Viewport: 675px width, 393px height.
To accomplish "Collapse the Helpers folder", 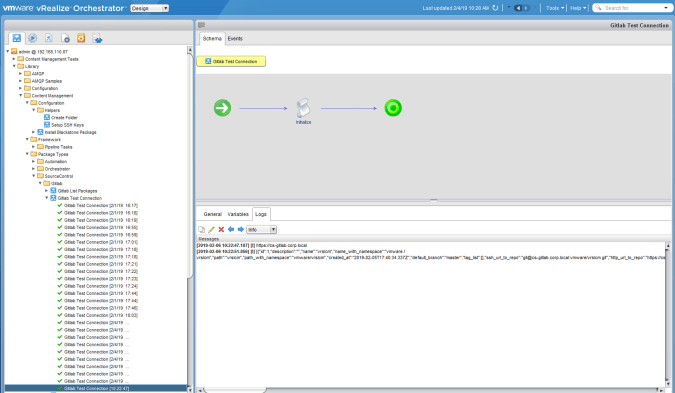I will [x=34, y=110].
